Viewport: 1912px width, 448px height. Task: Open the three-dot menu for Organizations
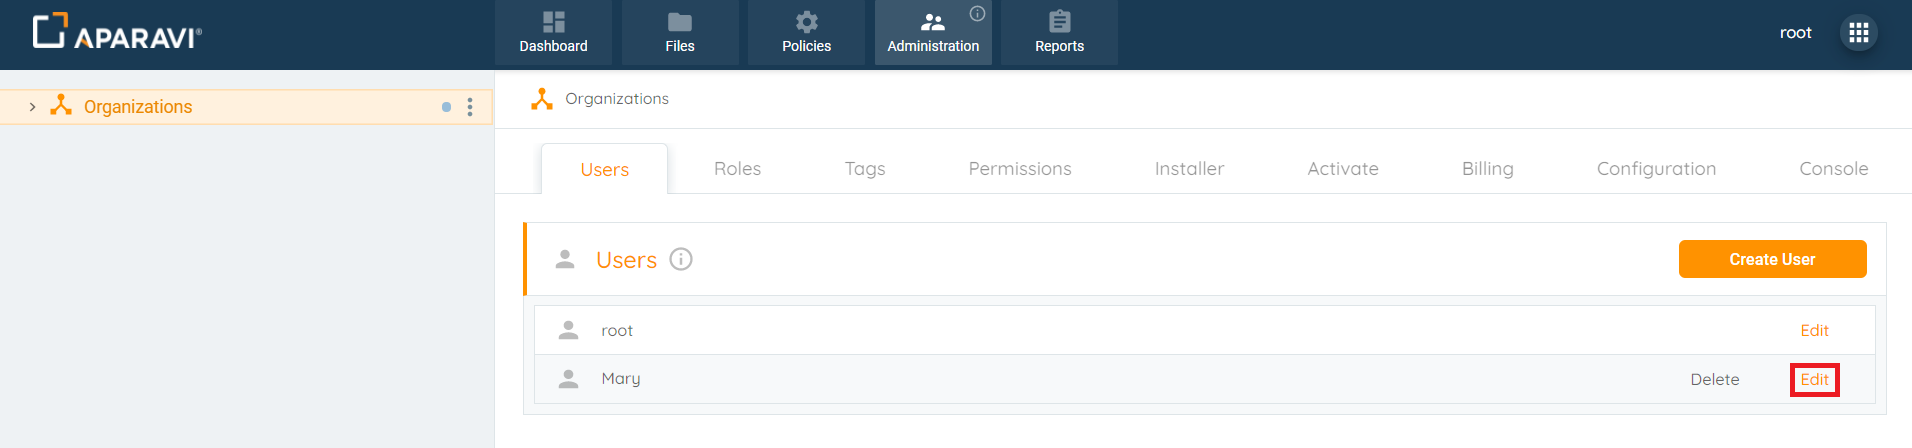470,107
